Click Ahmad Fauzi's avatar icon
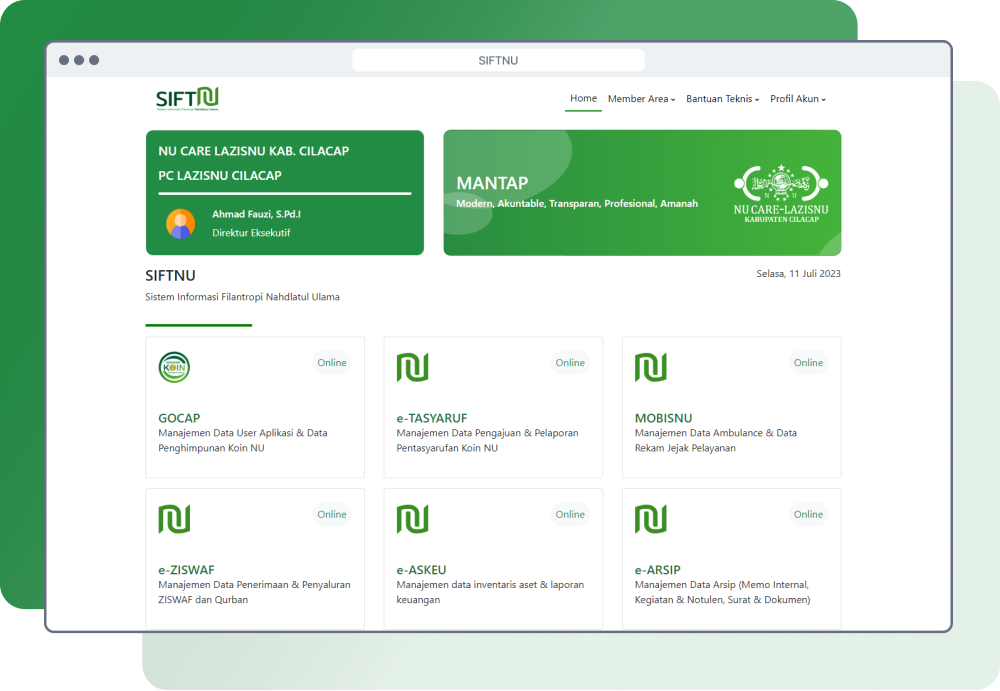The height and width of the screenshot is (691, 1000). 179,224
